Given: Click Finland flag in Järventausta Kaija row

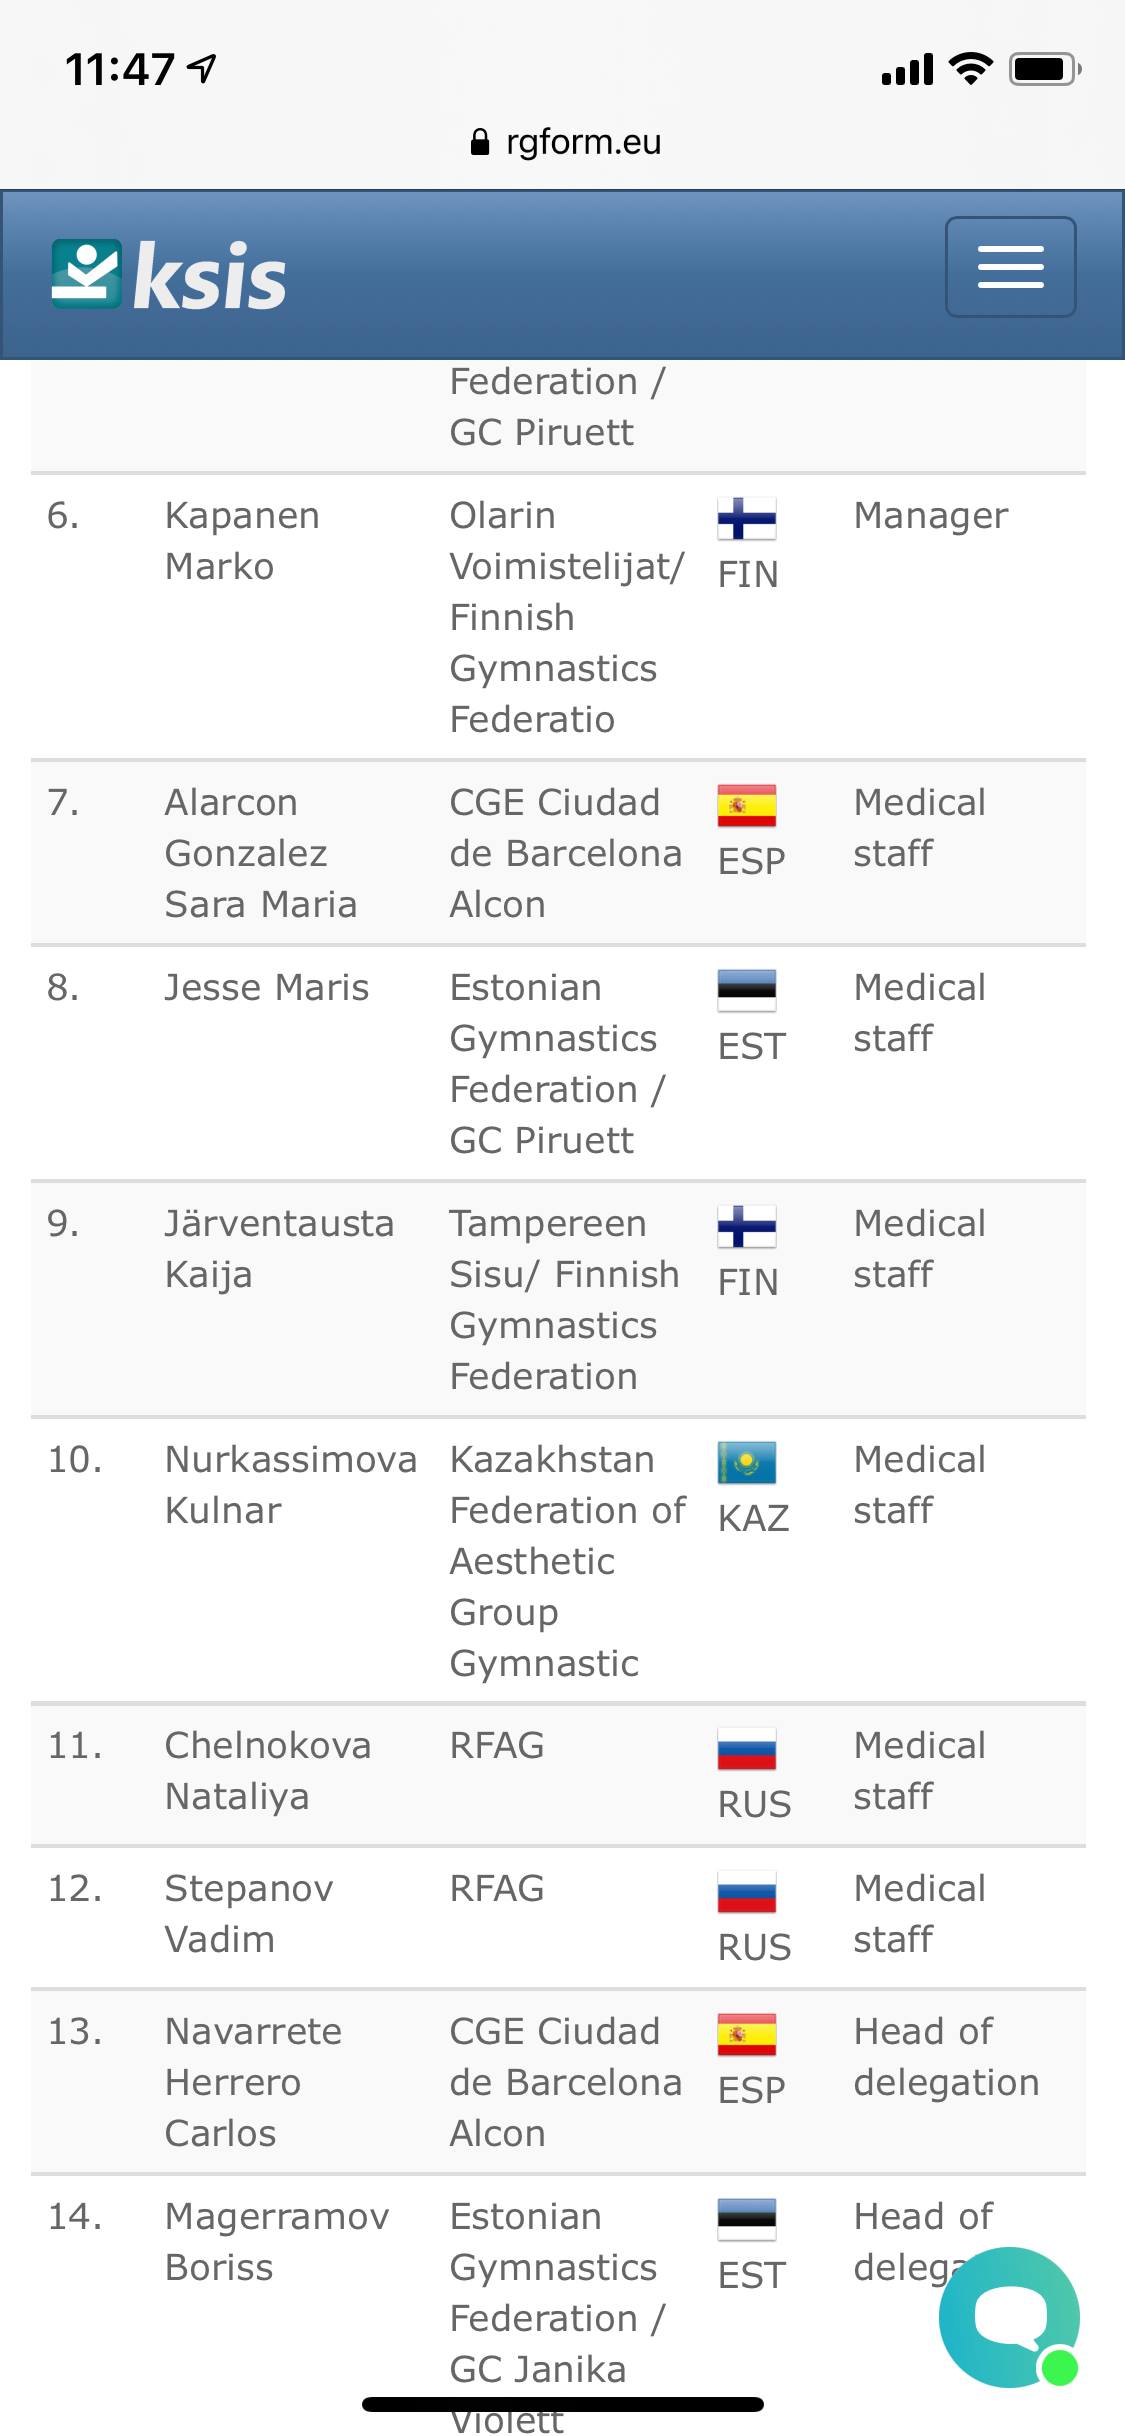Looking at the screenshot, I should coord(746,1227).
